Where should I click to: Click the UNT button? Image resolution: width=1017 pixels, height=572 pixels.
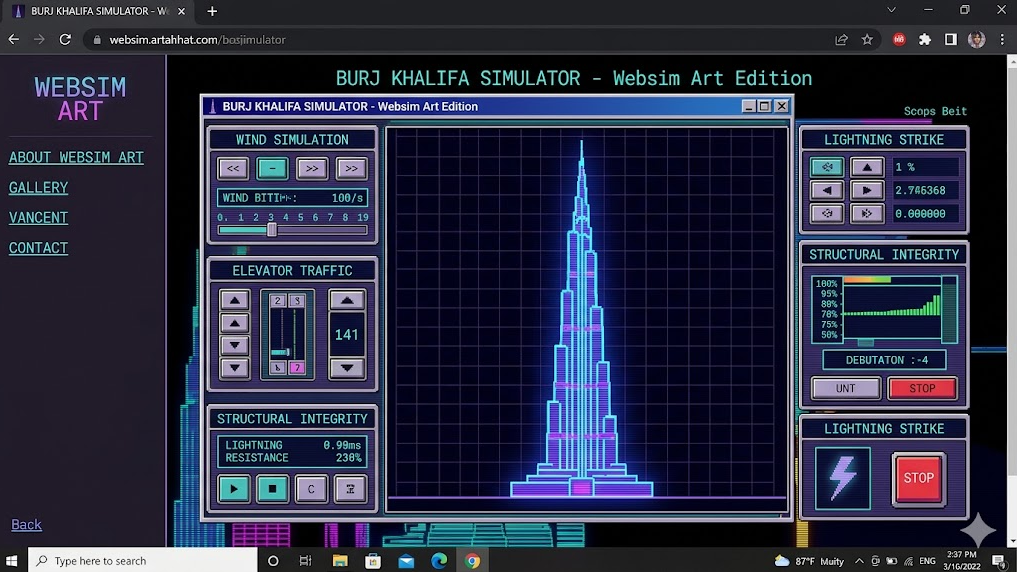click(x=846, y=388)
